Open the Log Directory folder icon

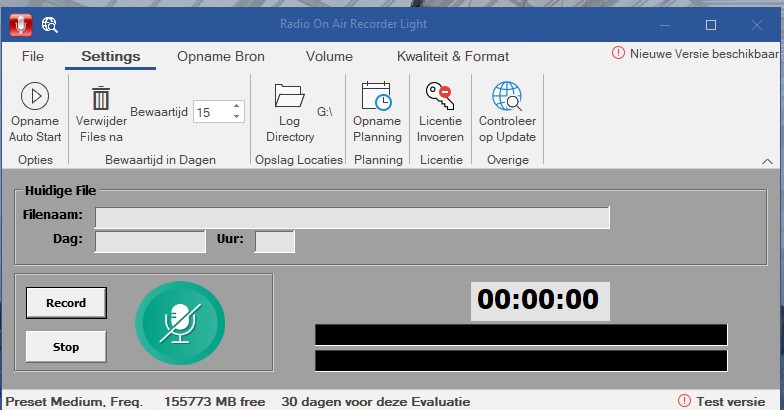click(290, 96)
